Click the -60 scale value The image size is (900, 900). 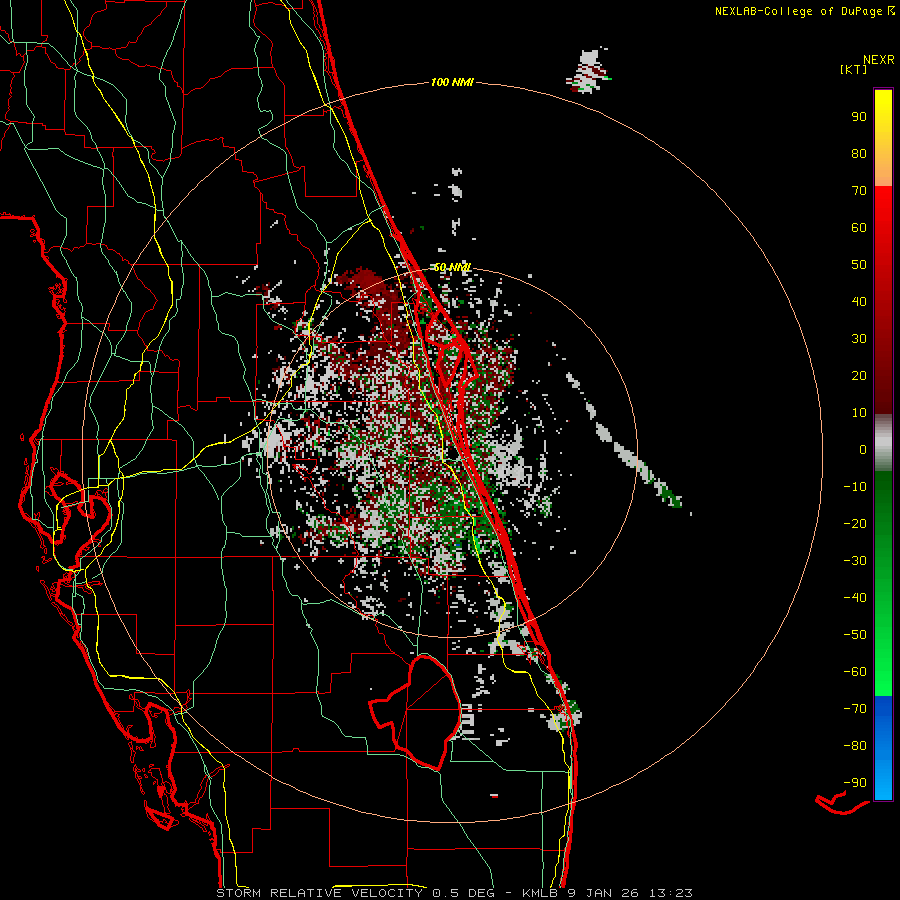(855, 672)
